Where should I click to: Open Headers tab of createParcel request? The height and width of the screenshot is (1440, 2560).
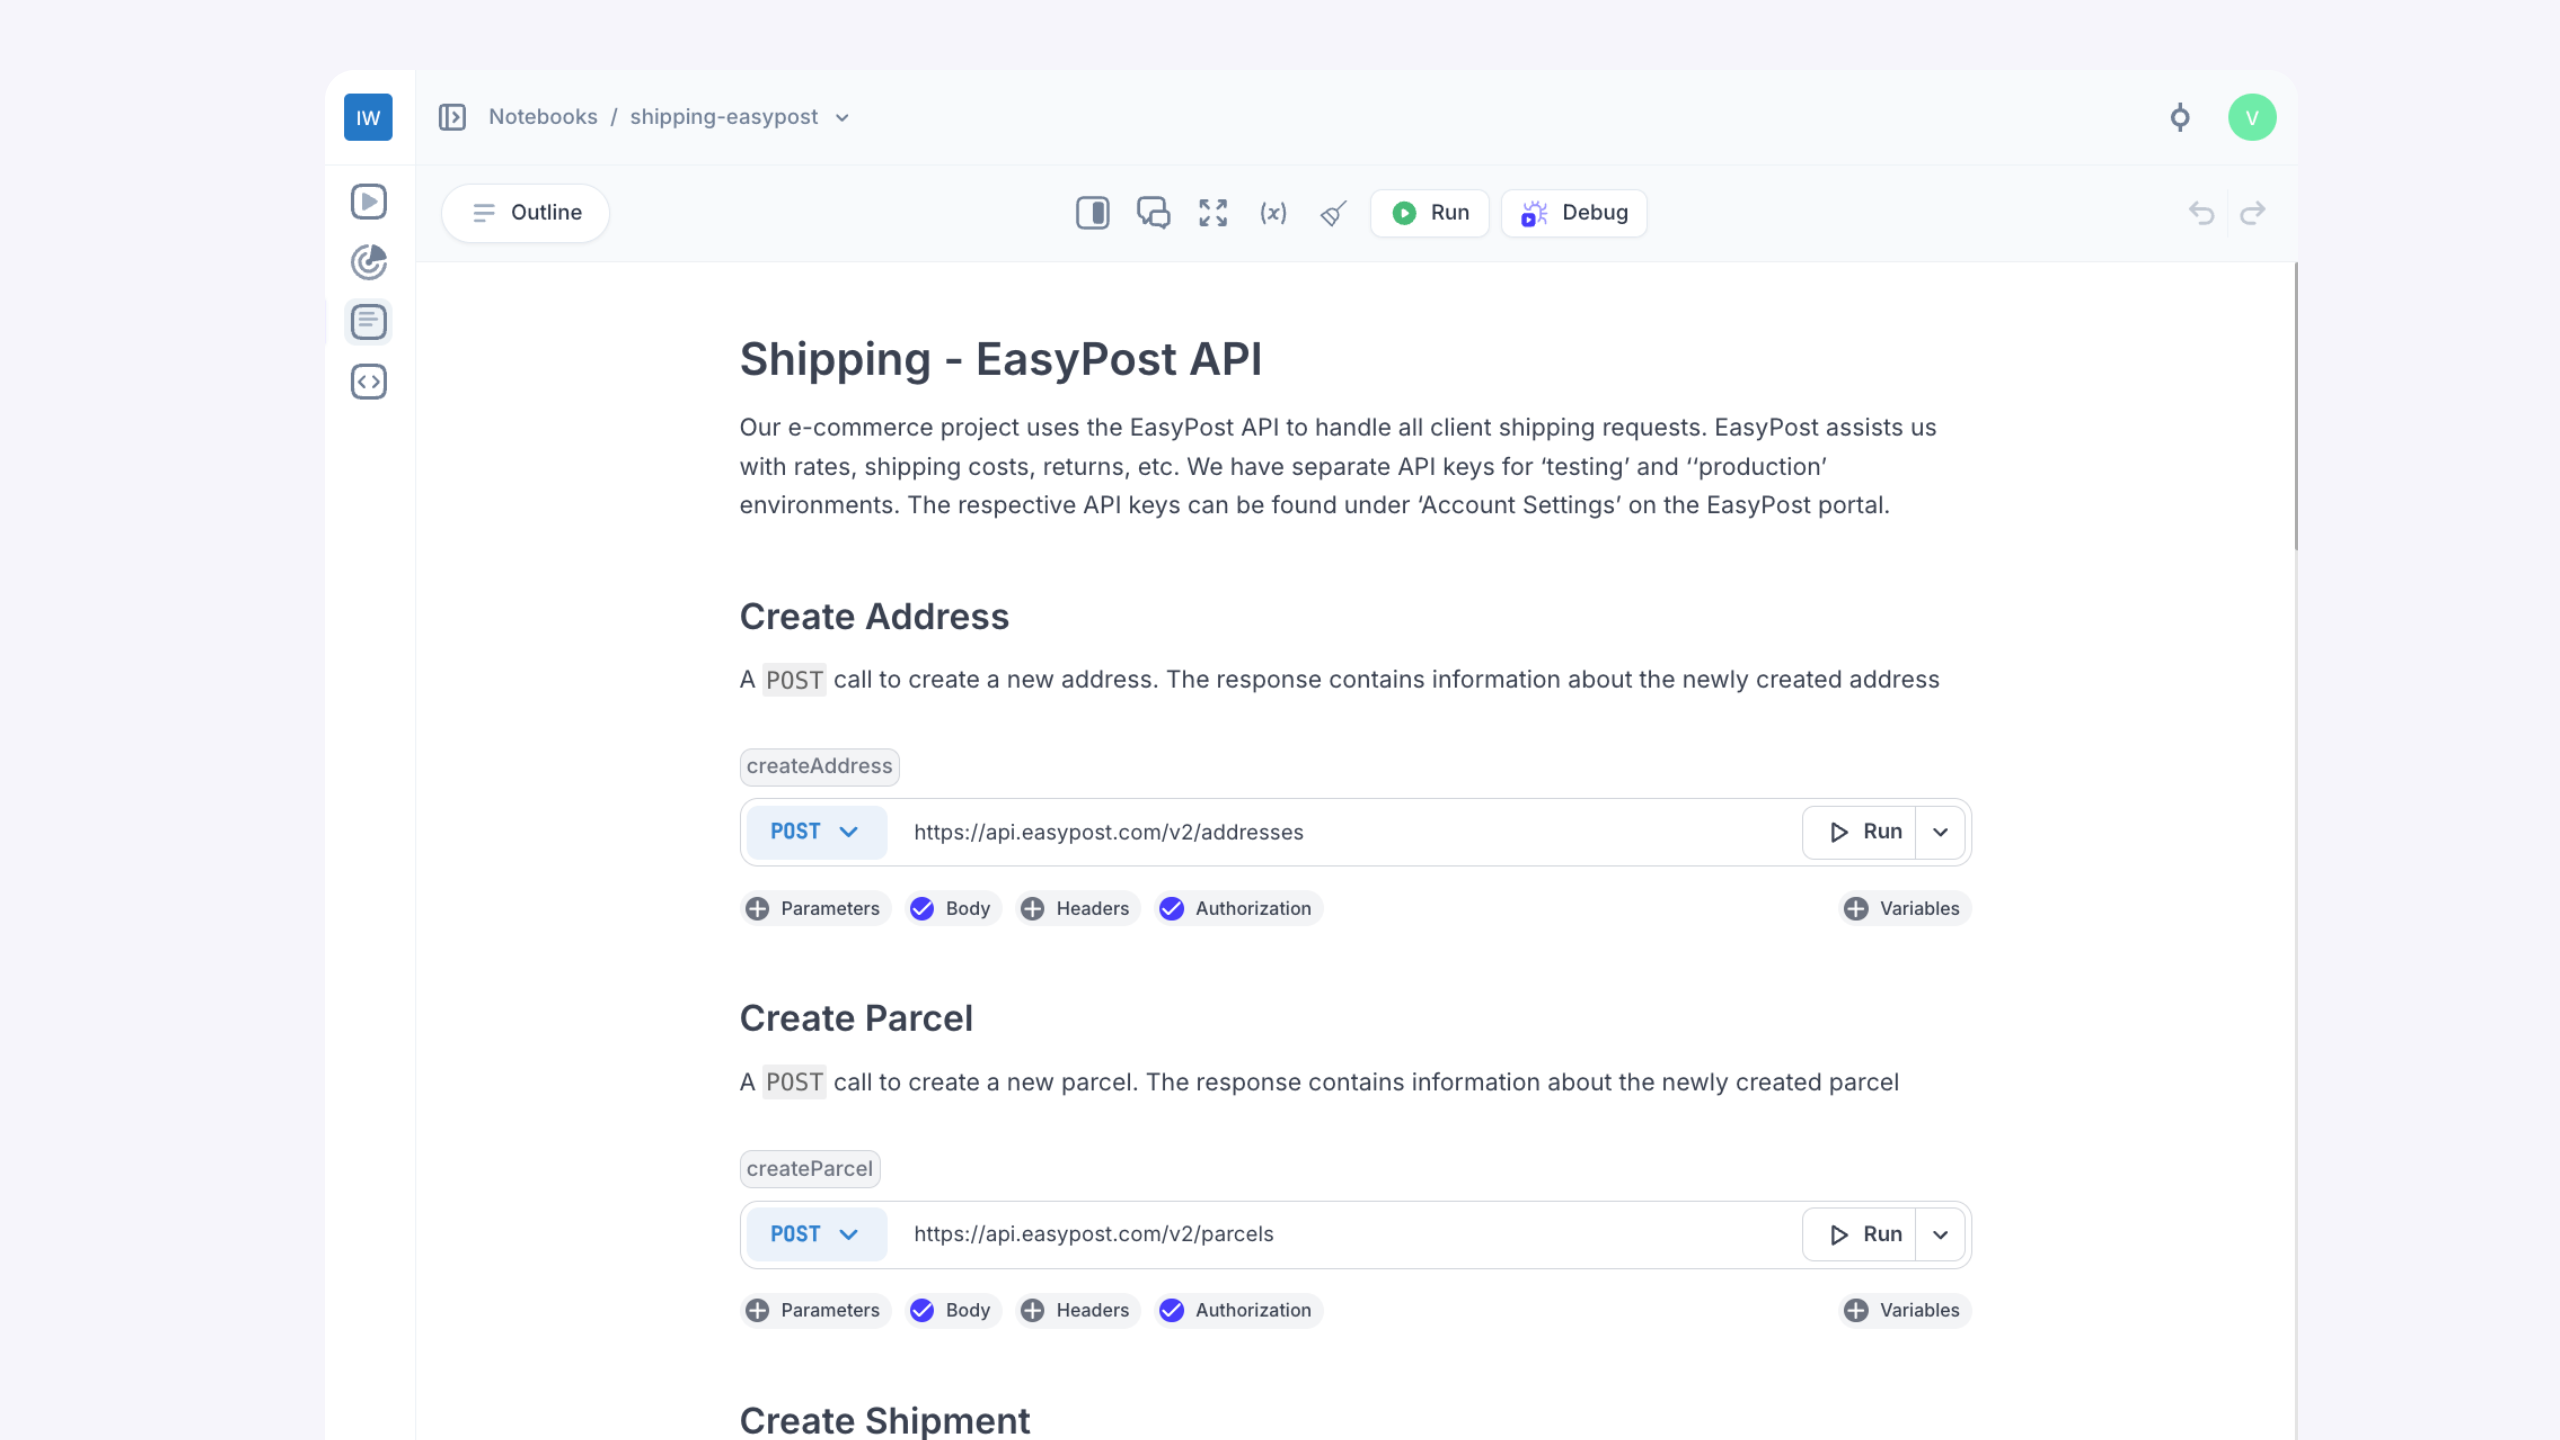point(1078,1310)
